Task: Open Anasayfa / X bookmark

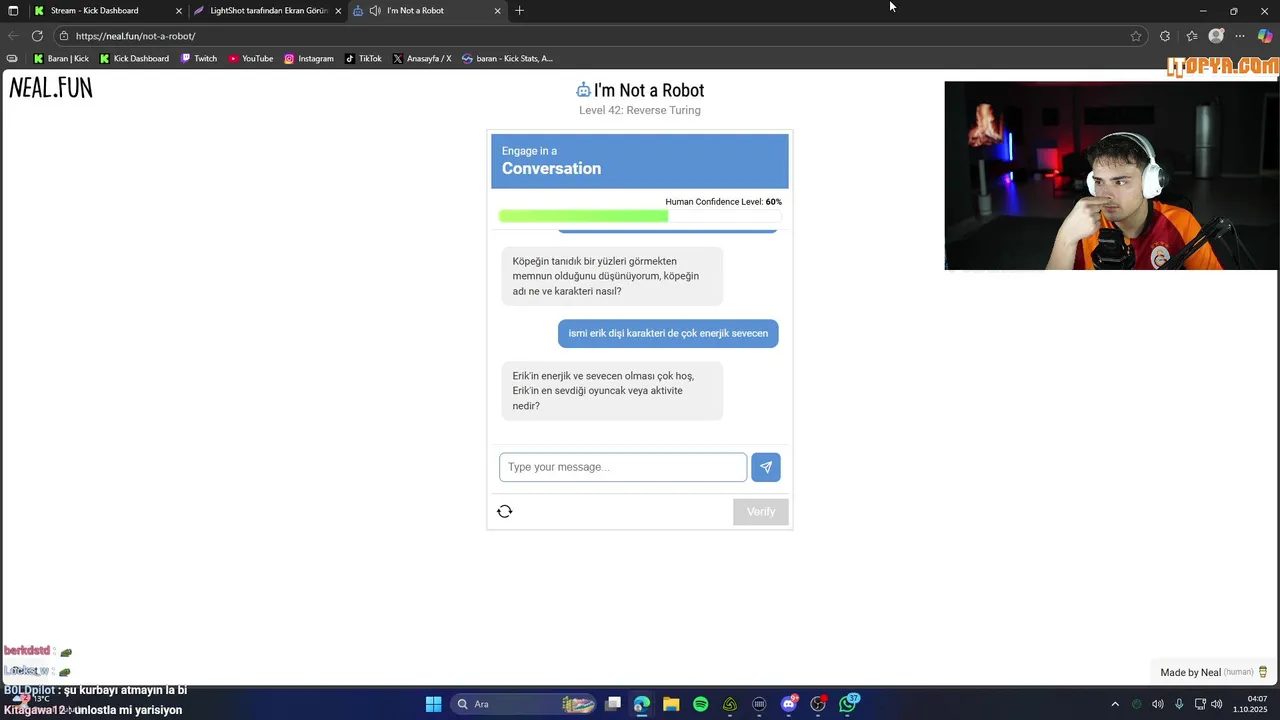Action: (422, 59)
